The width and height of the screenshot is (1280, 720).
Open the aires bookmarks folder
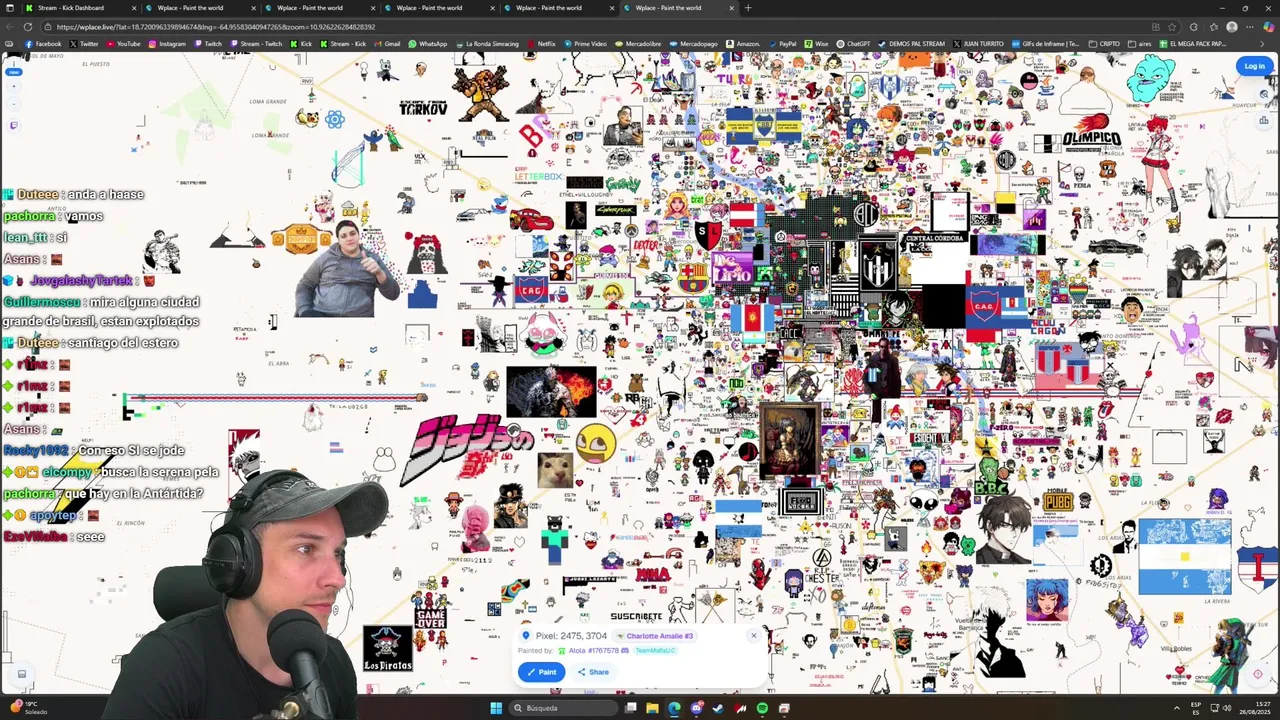click(1140, 44)
